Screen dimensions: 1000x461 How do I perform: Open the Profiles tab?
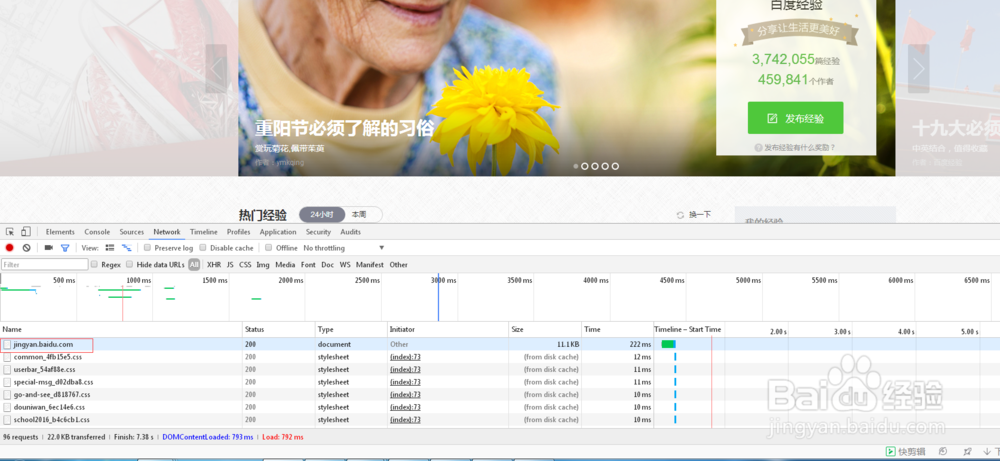(239, 232)
